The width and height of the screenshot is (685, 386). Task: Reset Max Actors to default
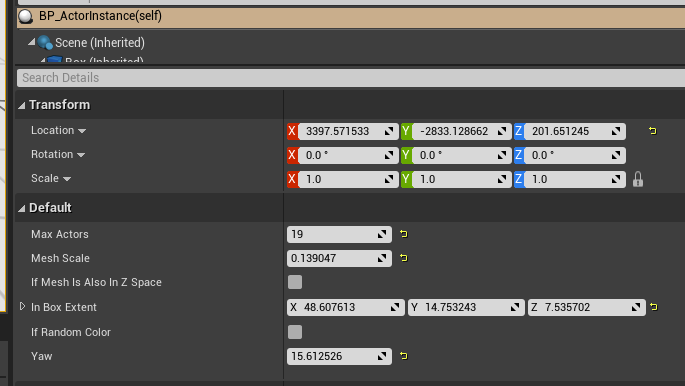404,234
